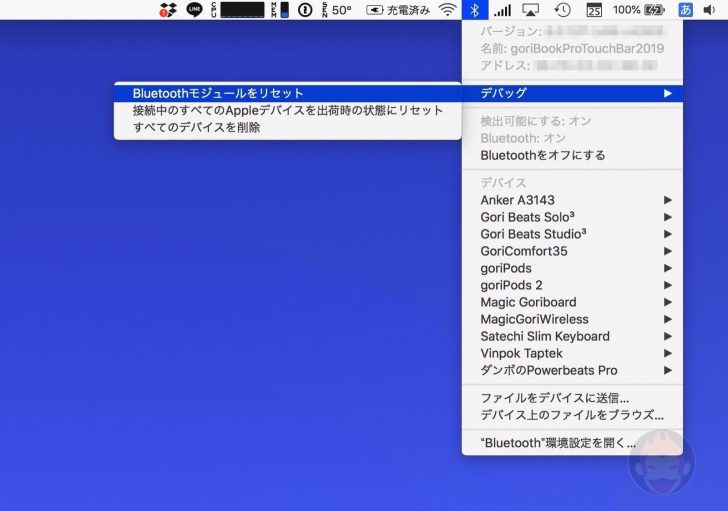This screenshot has width=728, height=511.
Task: Expand the goriPods 2 device submenu
Action: point(572,285)
